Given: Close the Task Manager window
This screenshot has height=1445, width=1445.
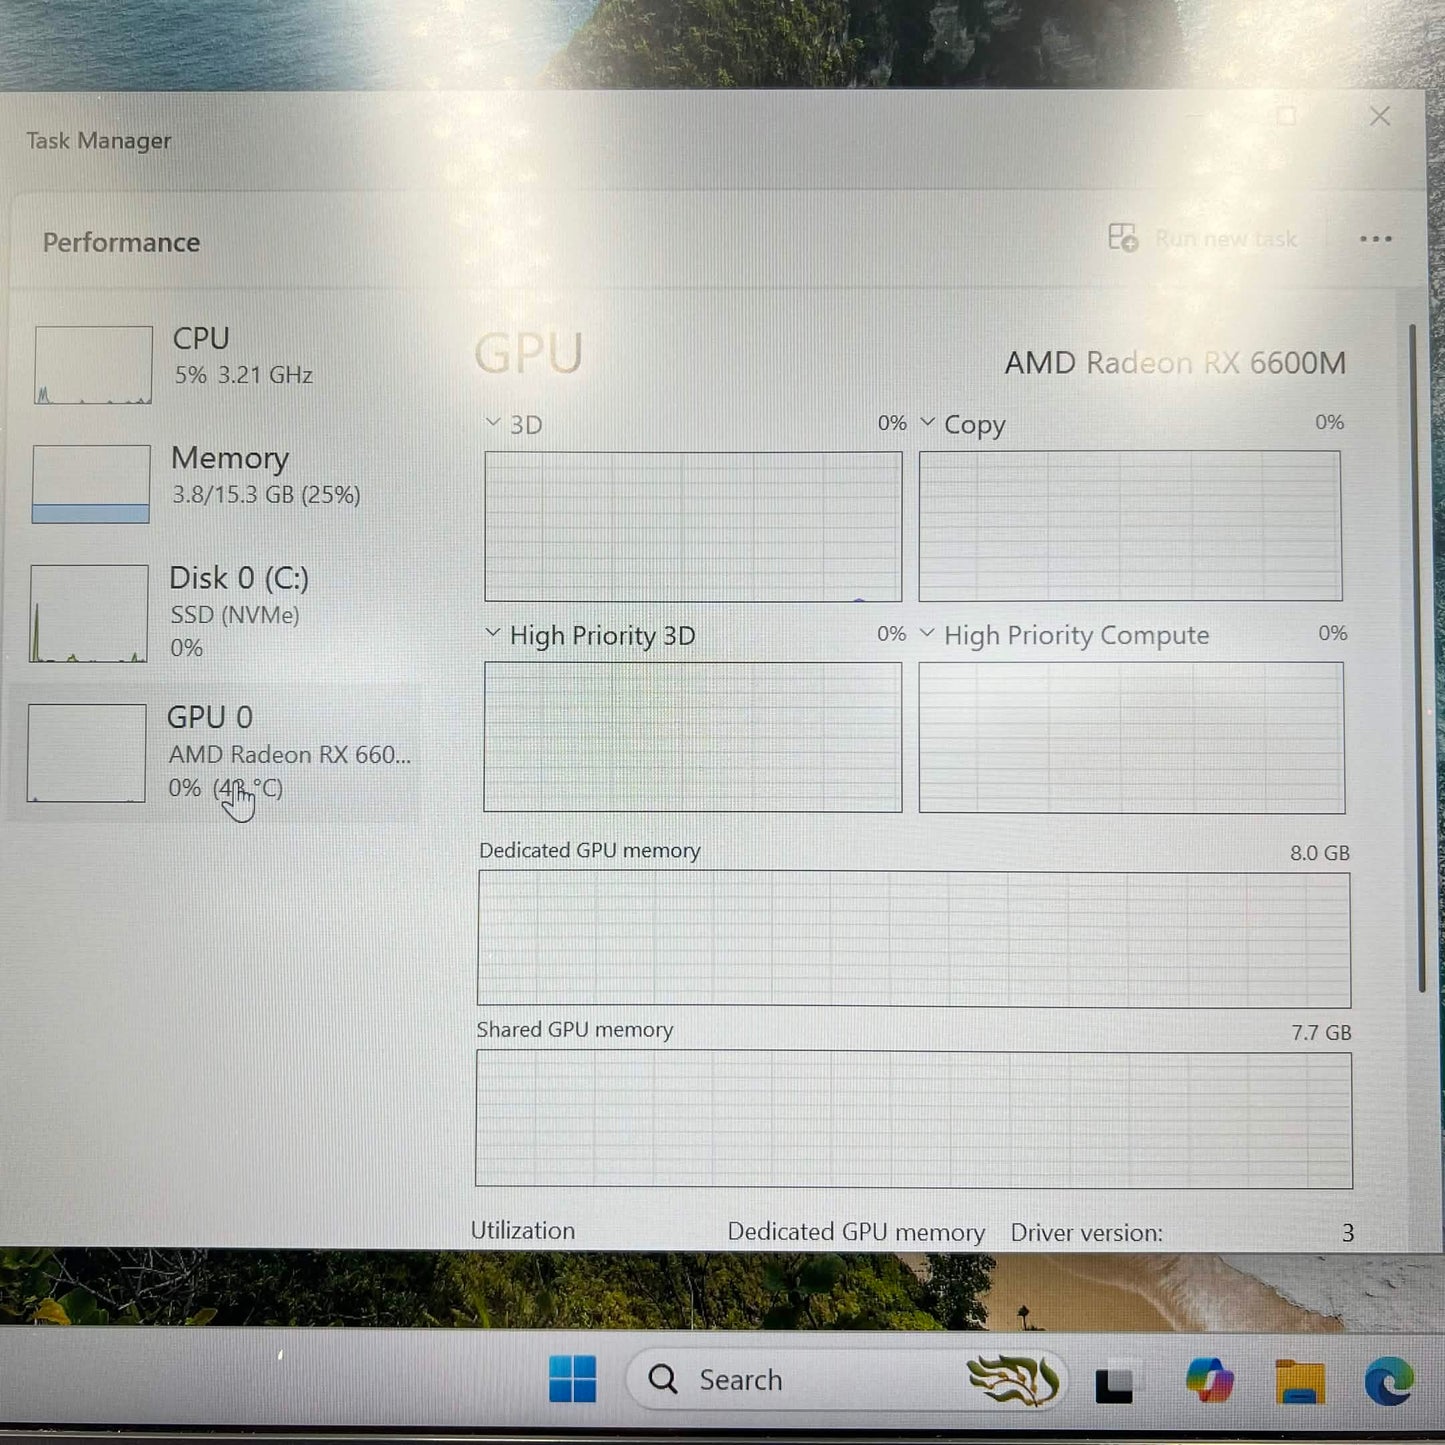Looking at the screenshot, I should pos(1380,116).
